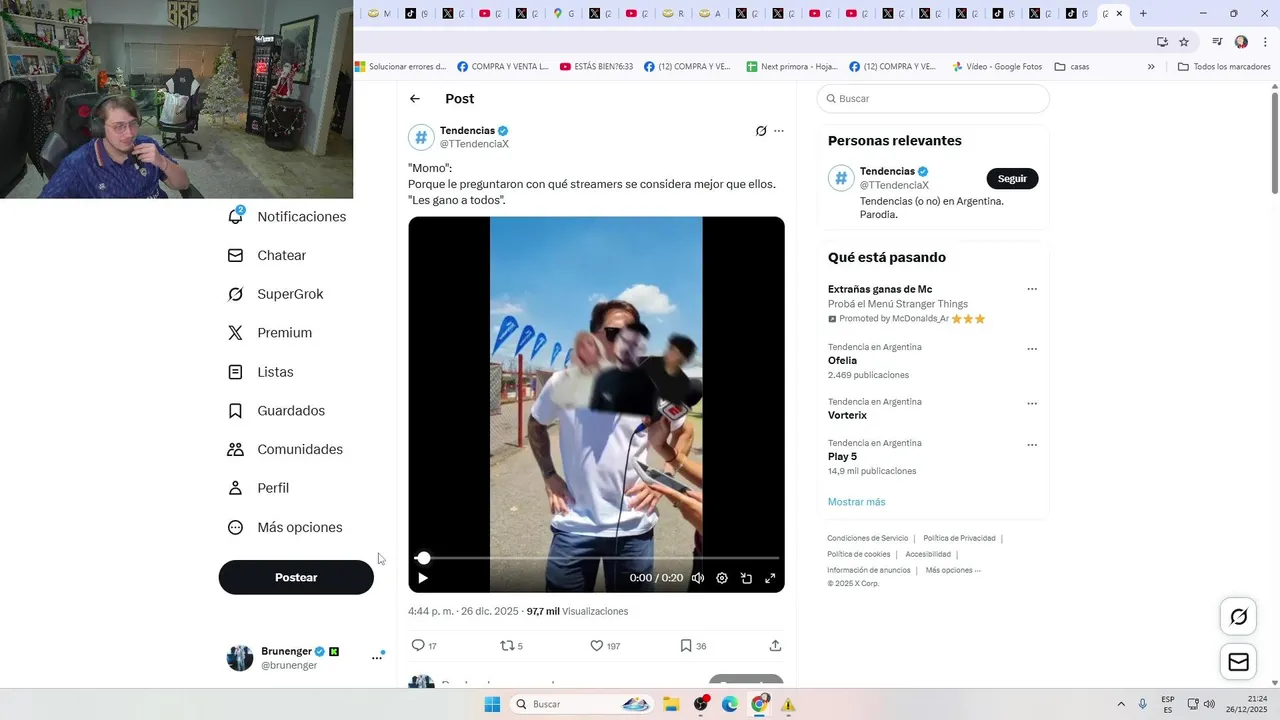1280x720 pixels.
Task: Like the post with 197 likes
Action: [605, 646]
